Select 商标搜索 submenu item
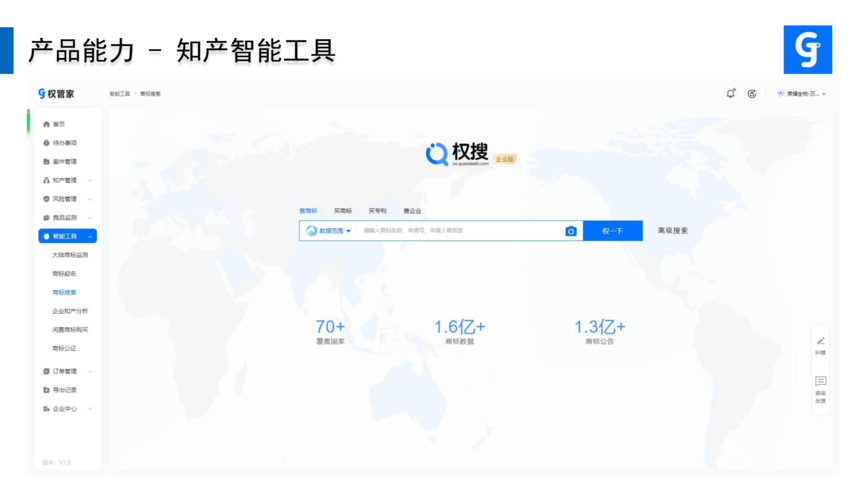Screen dimensions: 860x484 click(64, 292)
